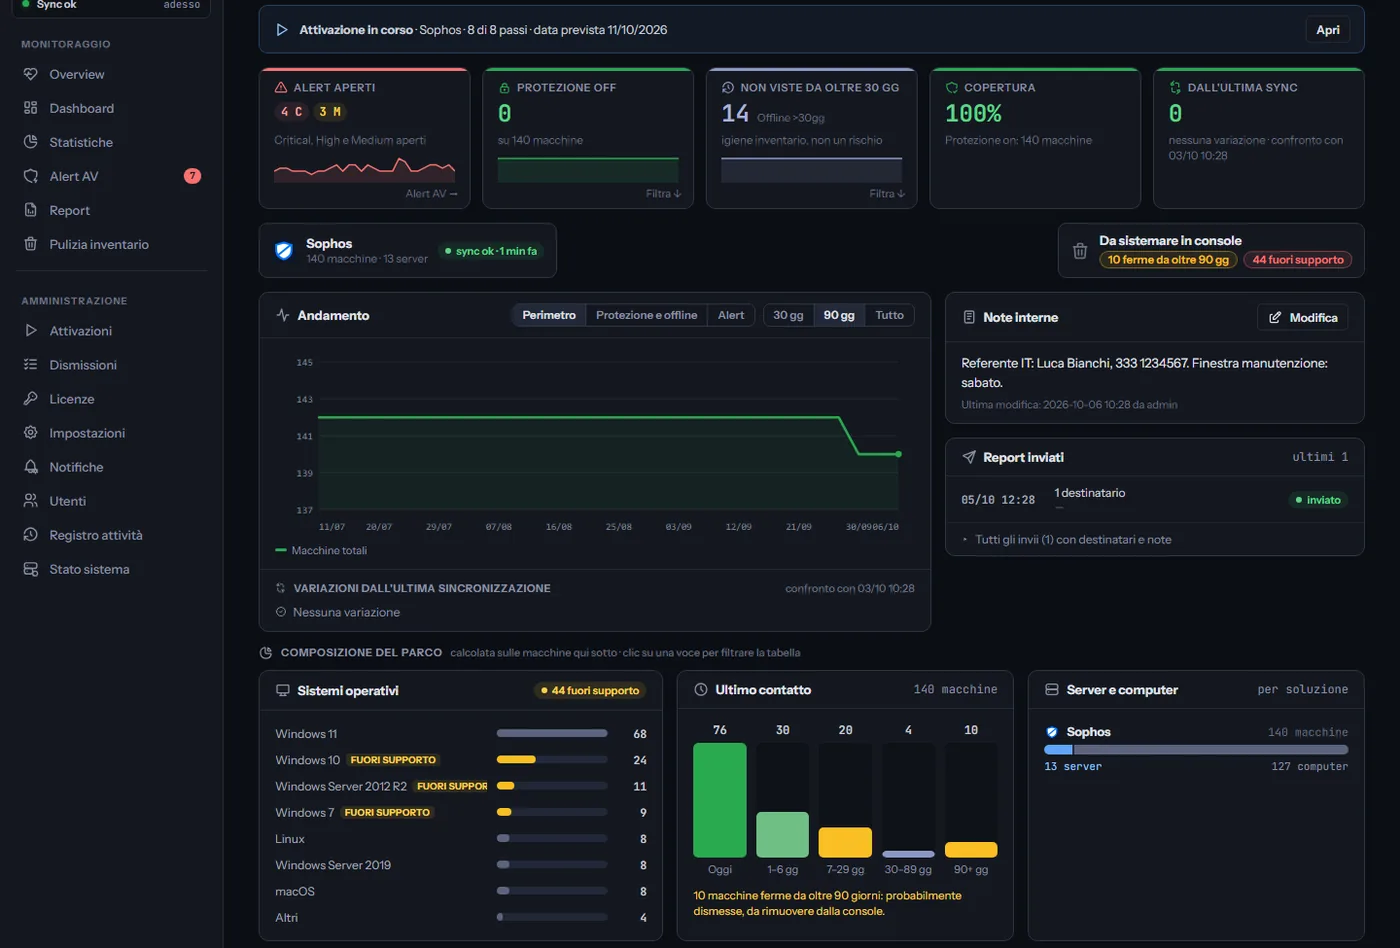
Task: Set chart range to 90 gg
Action: click(839, 315)
